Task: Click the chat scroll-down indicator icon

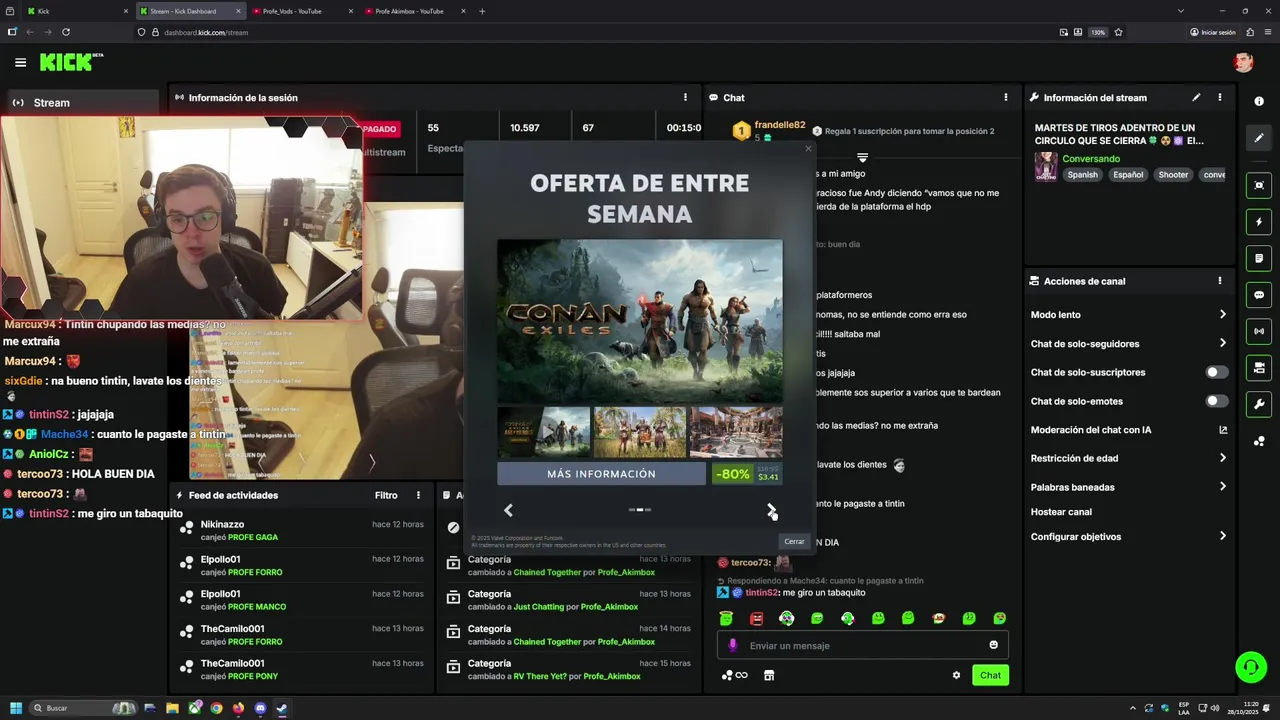Action: [862, 158]
